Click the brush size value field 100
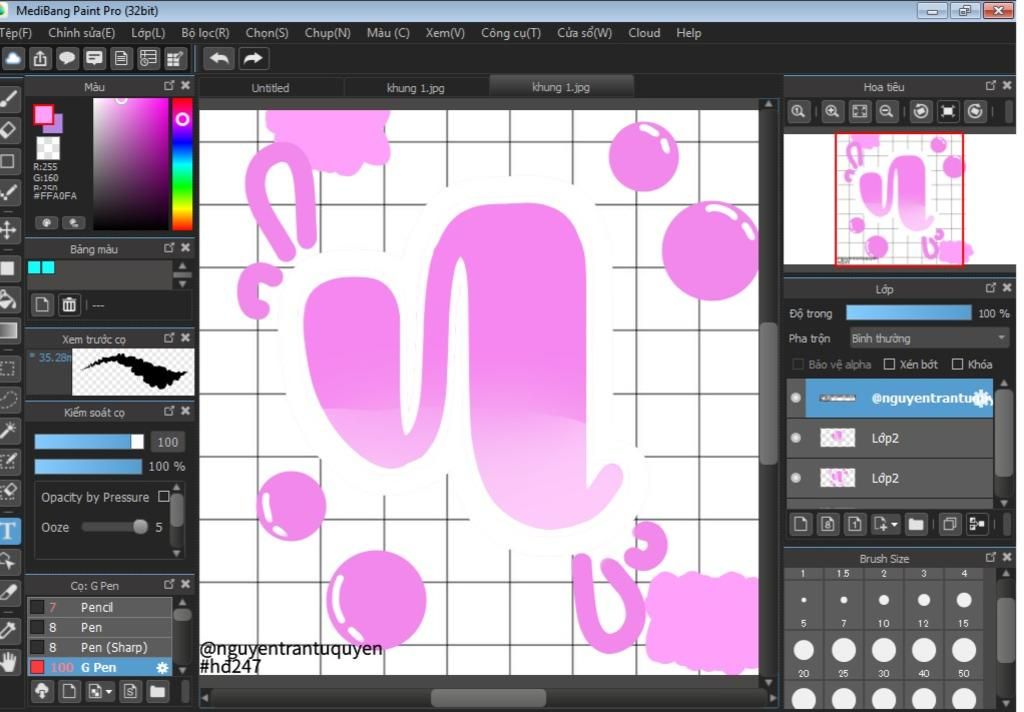The image size is (1024, 712). pos(167,442)
